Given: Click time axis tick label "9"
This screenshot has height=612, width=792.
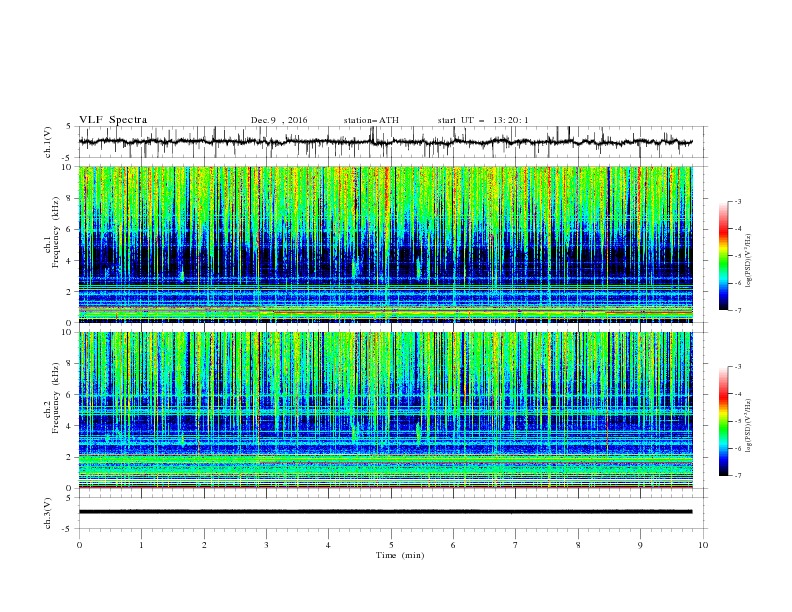Looking at the screenshot, I should (640, 545).
